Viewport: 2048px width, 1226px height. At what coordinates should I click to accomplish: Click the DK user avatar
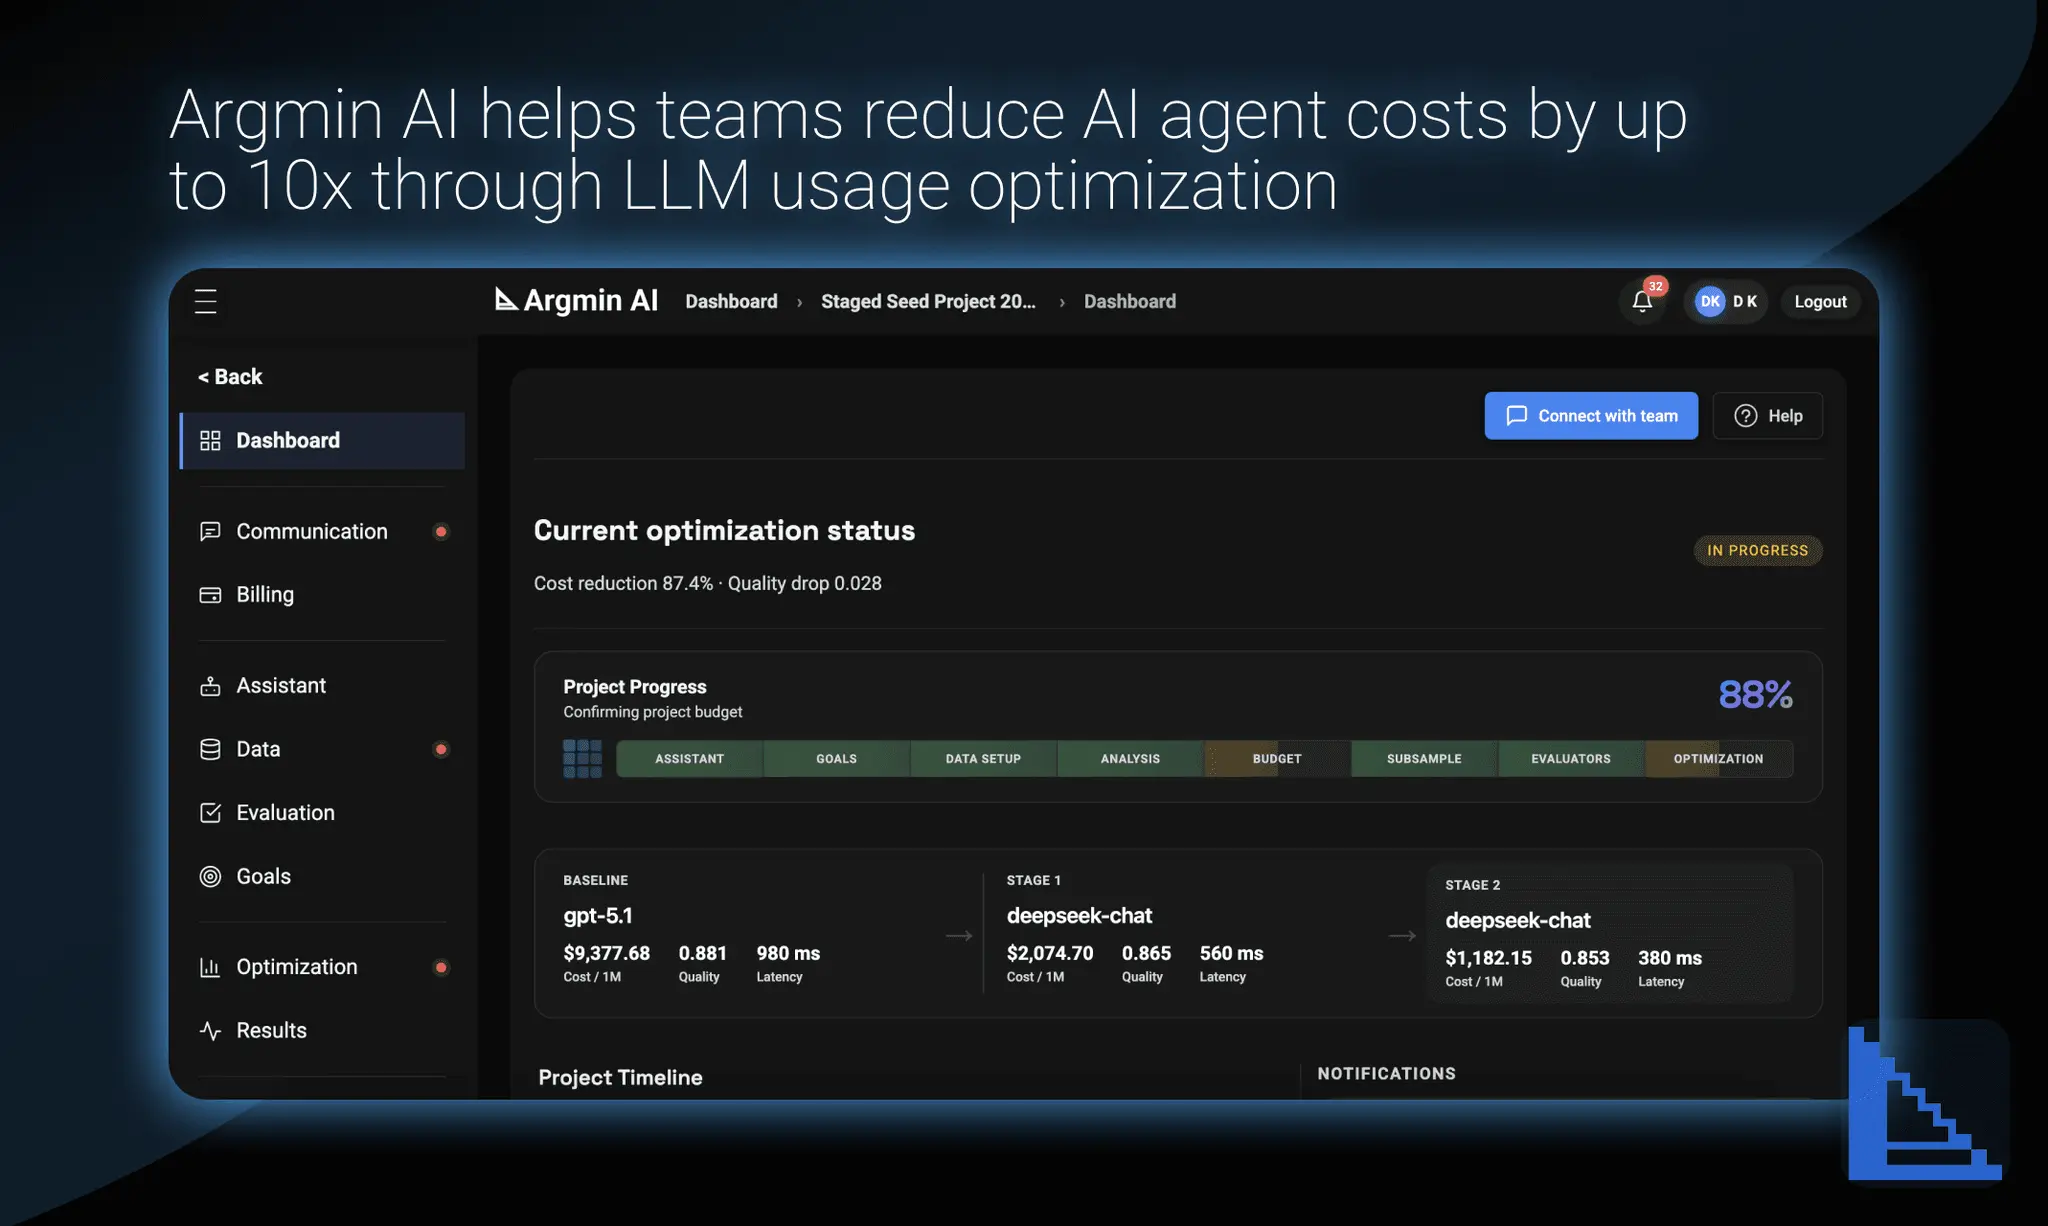coord(1710,301)
